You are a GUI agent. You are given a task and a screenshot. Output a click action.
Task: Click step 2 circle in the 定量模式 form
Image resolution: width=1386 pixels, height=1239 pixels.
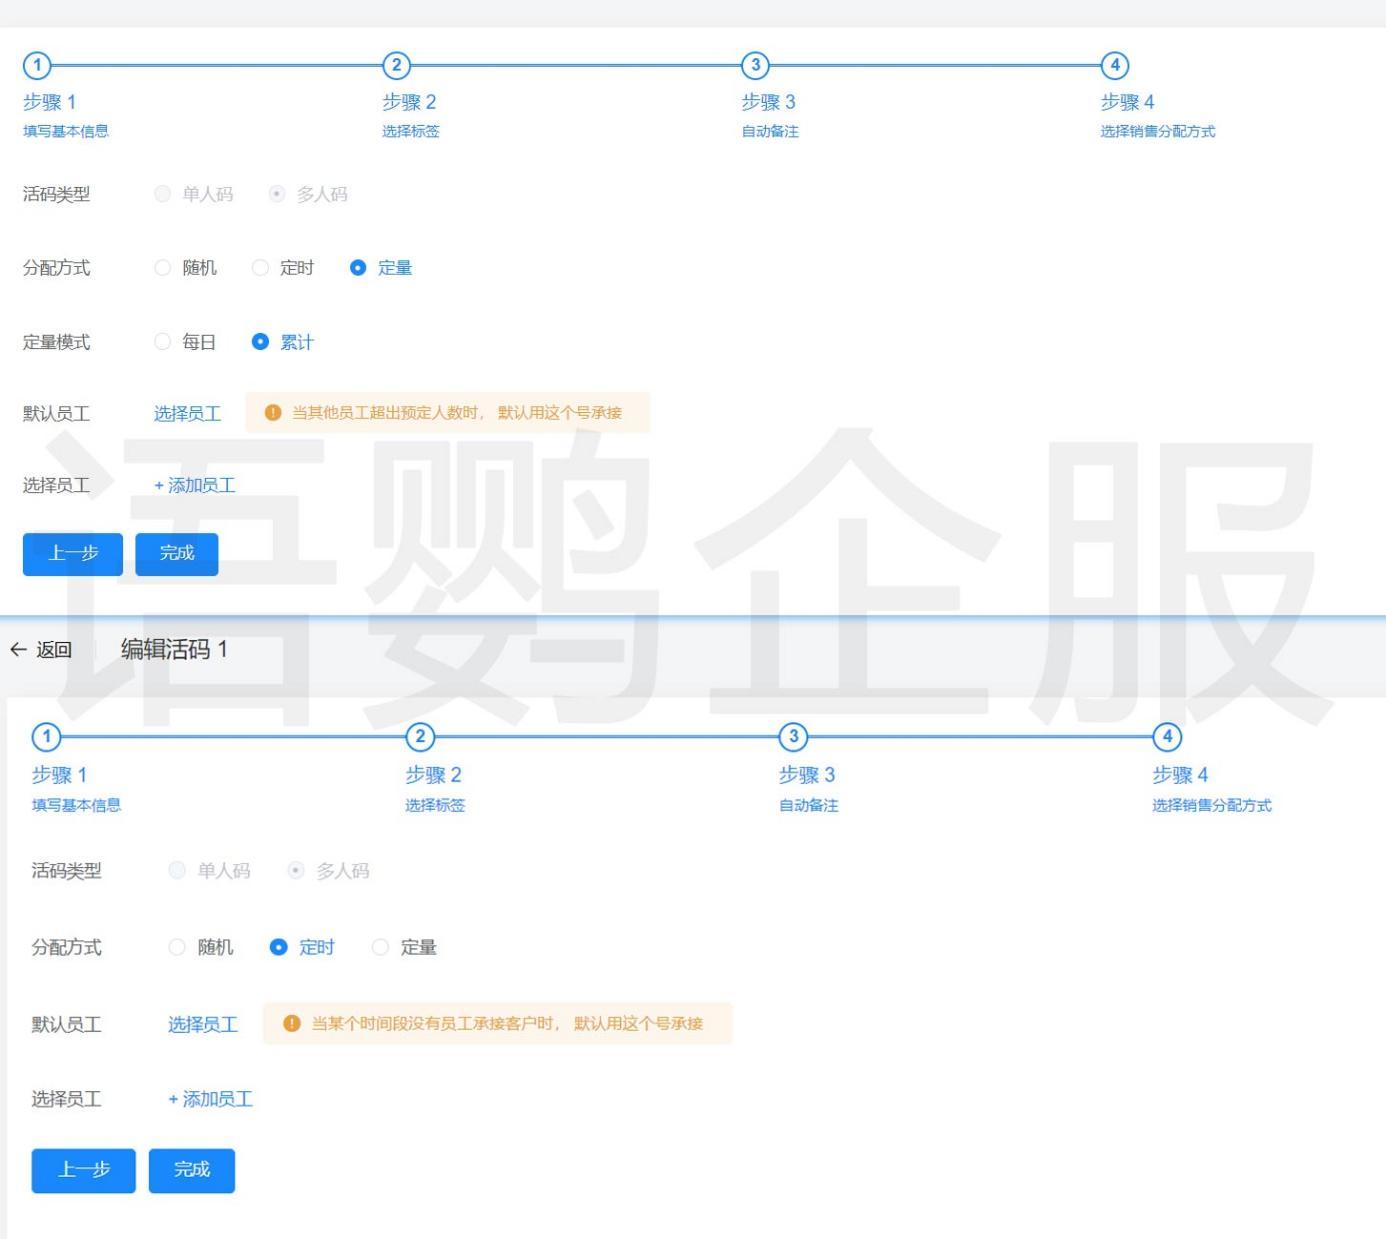396,66
